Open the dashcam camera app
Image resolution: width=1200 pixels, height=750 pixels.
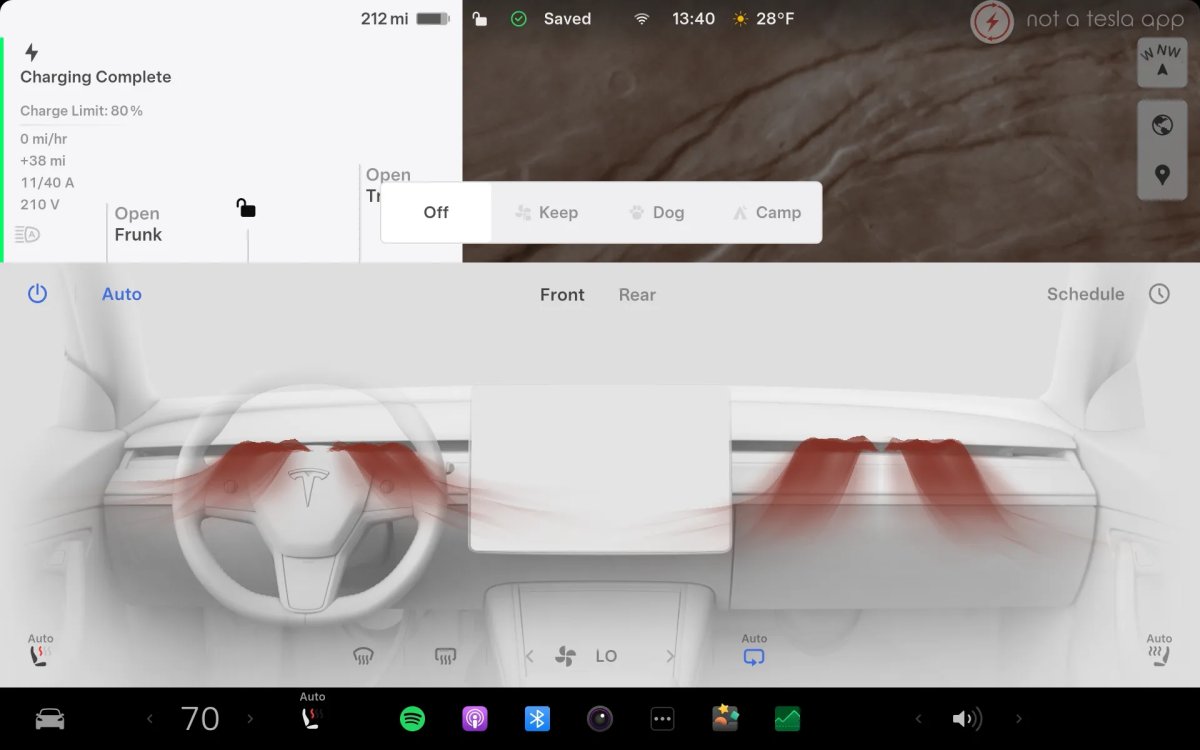point(600,719)
